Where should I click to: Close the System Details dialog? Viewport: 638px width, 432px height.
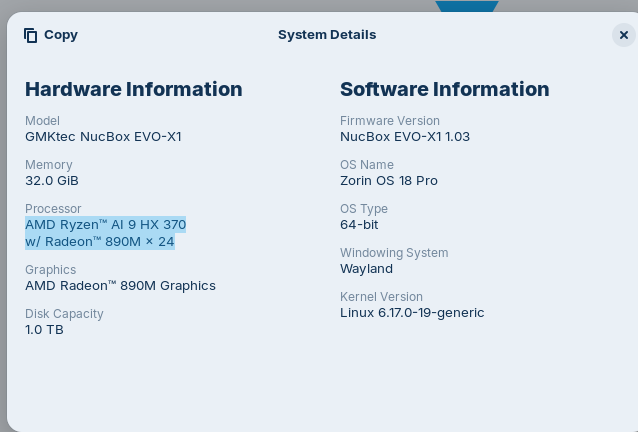coord(623,35)
